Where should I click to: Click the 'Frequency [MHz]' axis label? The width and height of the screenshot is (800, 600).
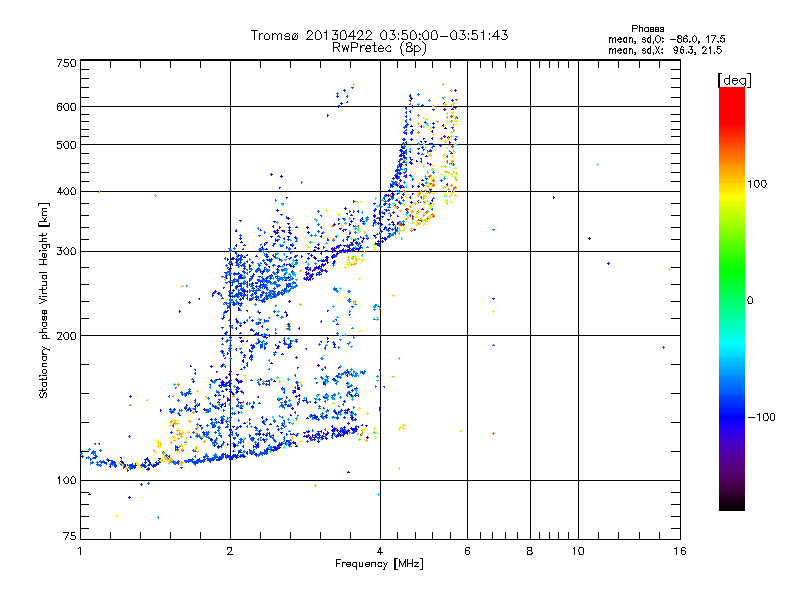379,564
